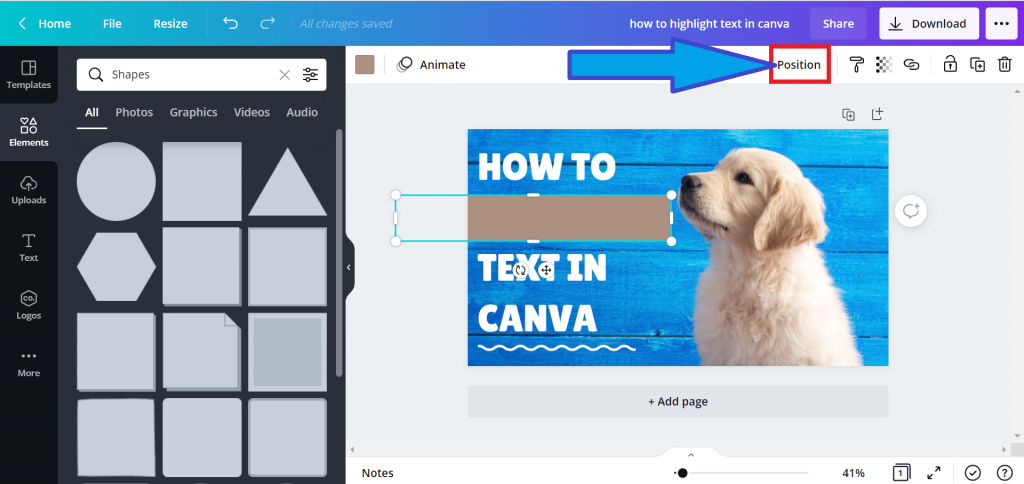The width and height of the screenshot is (1024, 484).
Task: Open the Text sidebar panel
Action: (28, 248)
